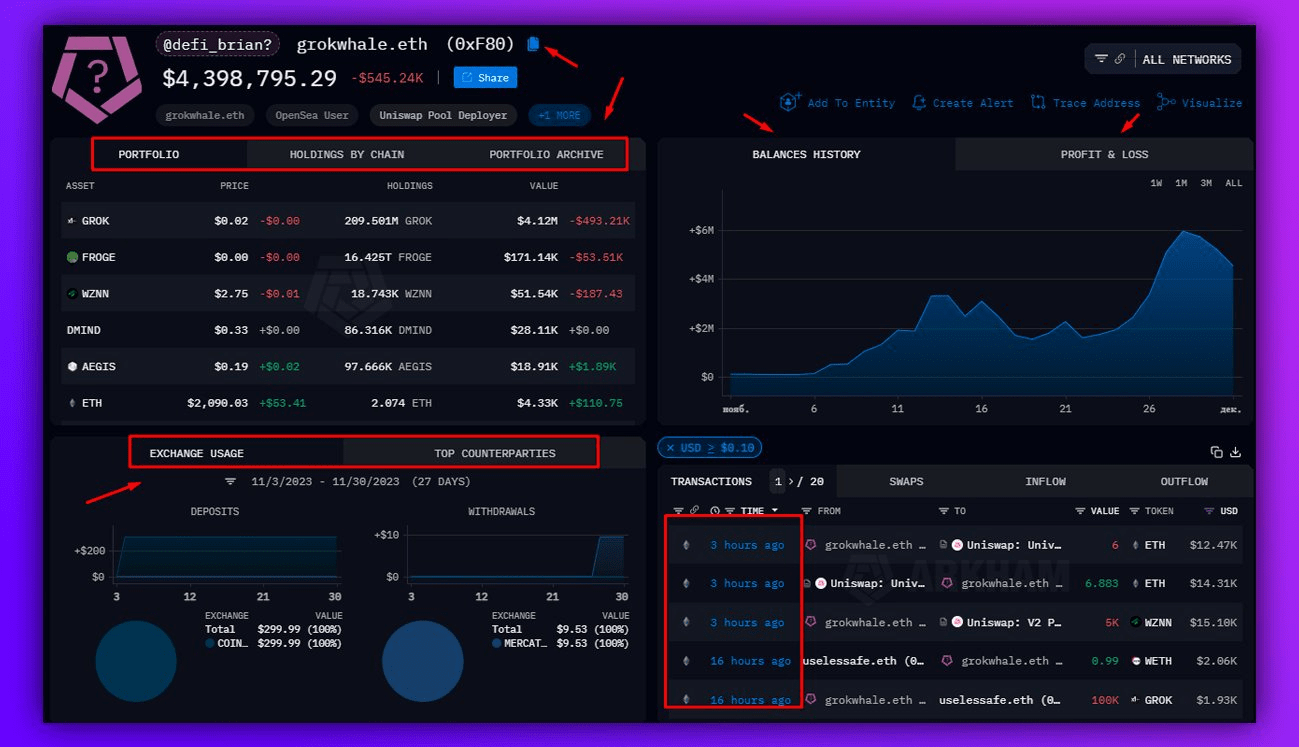Click the clock icon in the transactions header
The height and width of the screenshot is (747, 1299).
click(714, 511)
